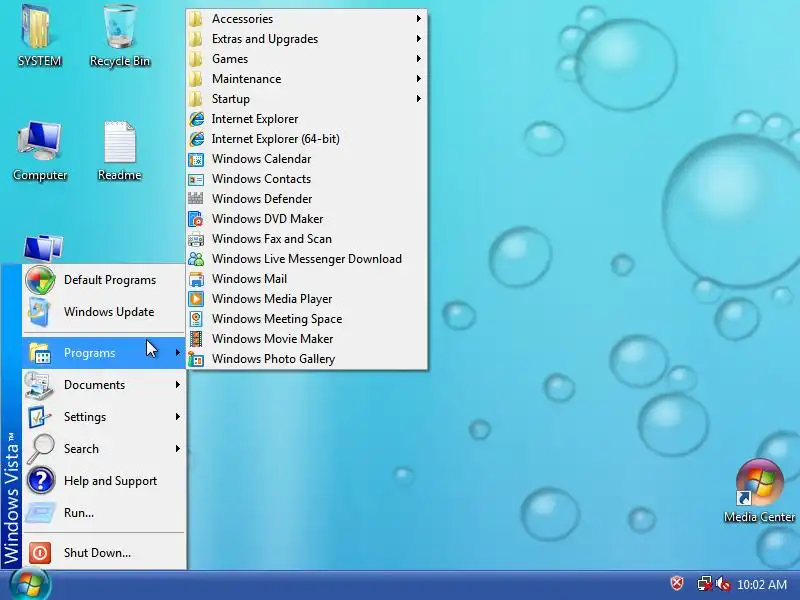Select the Readme file icon on desktop
This screenshot has height=600, width=800.
119,151
